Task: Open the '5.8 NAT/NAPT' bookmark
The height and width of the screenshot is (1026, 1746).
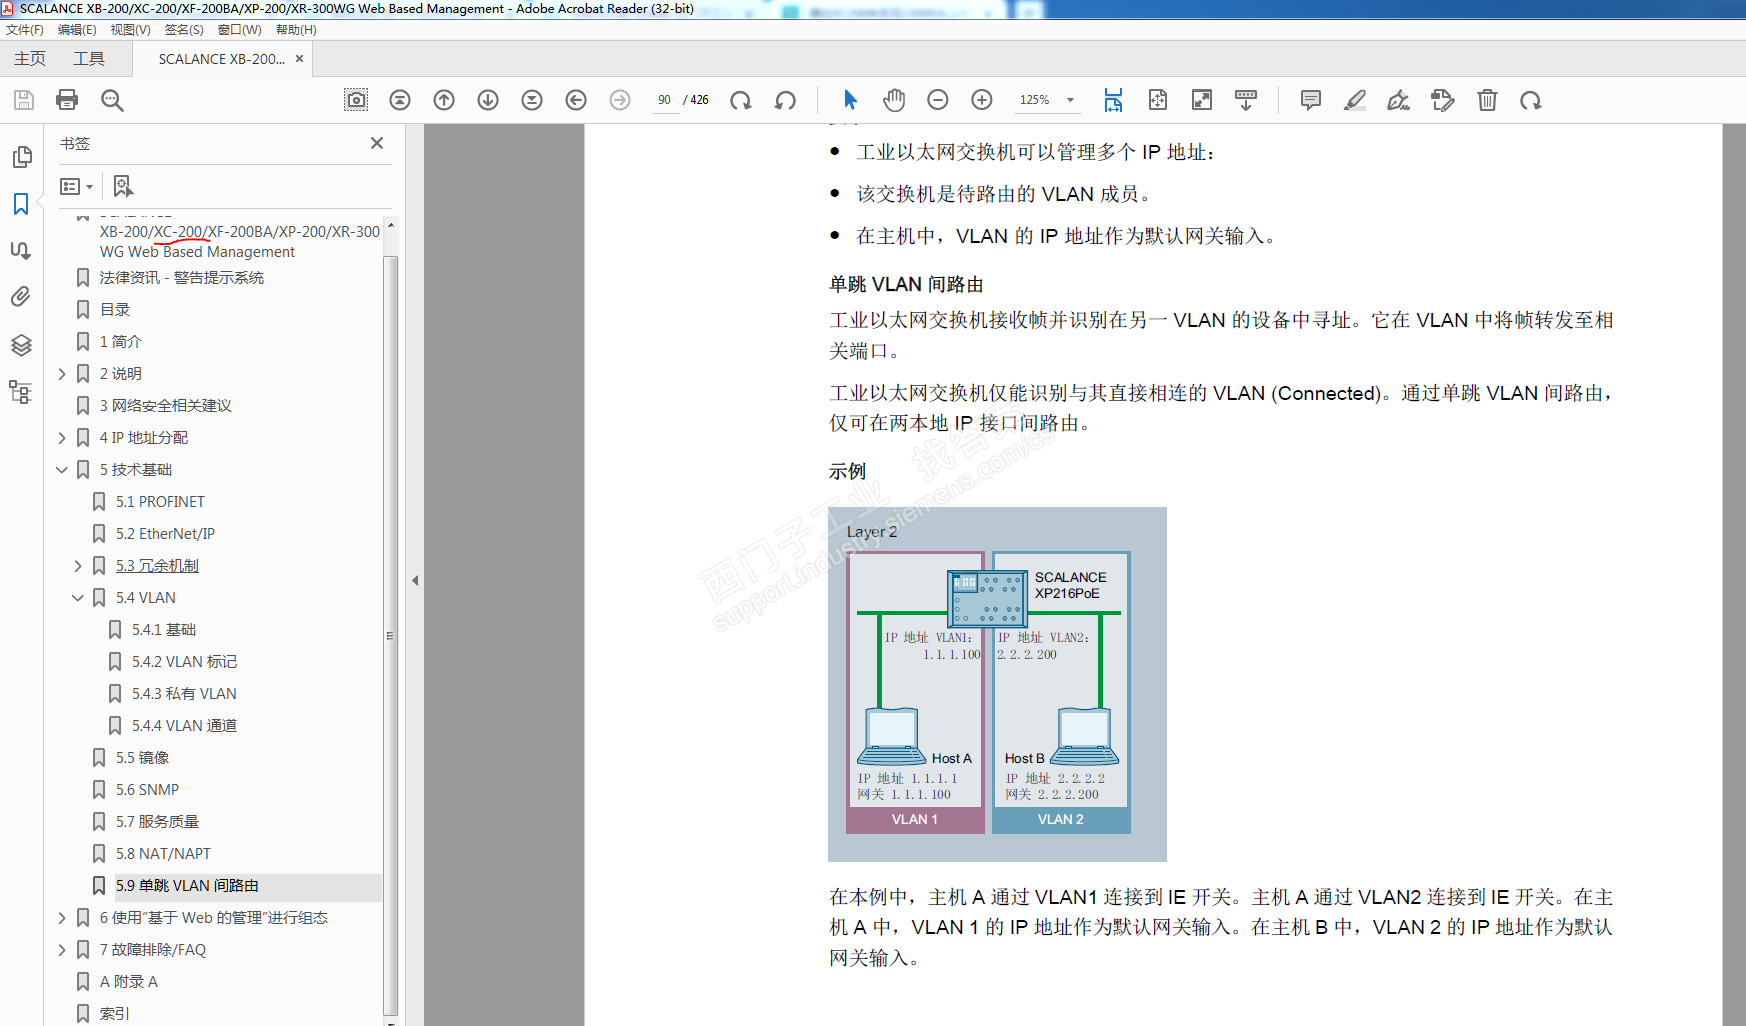Action: [163, 854]
